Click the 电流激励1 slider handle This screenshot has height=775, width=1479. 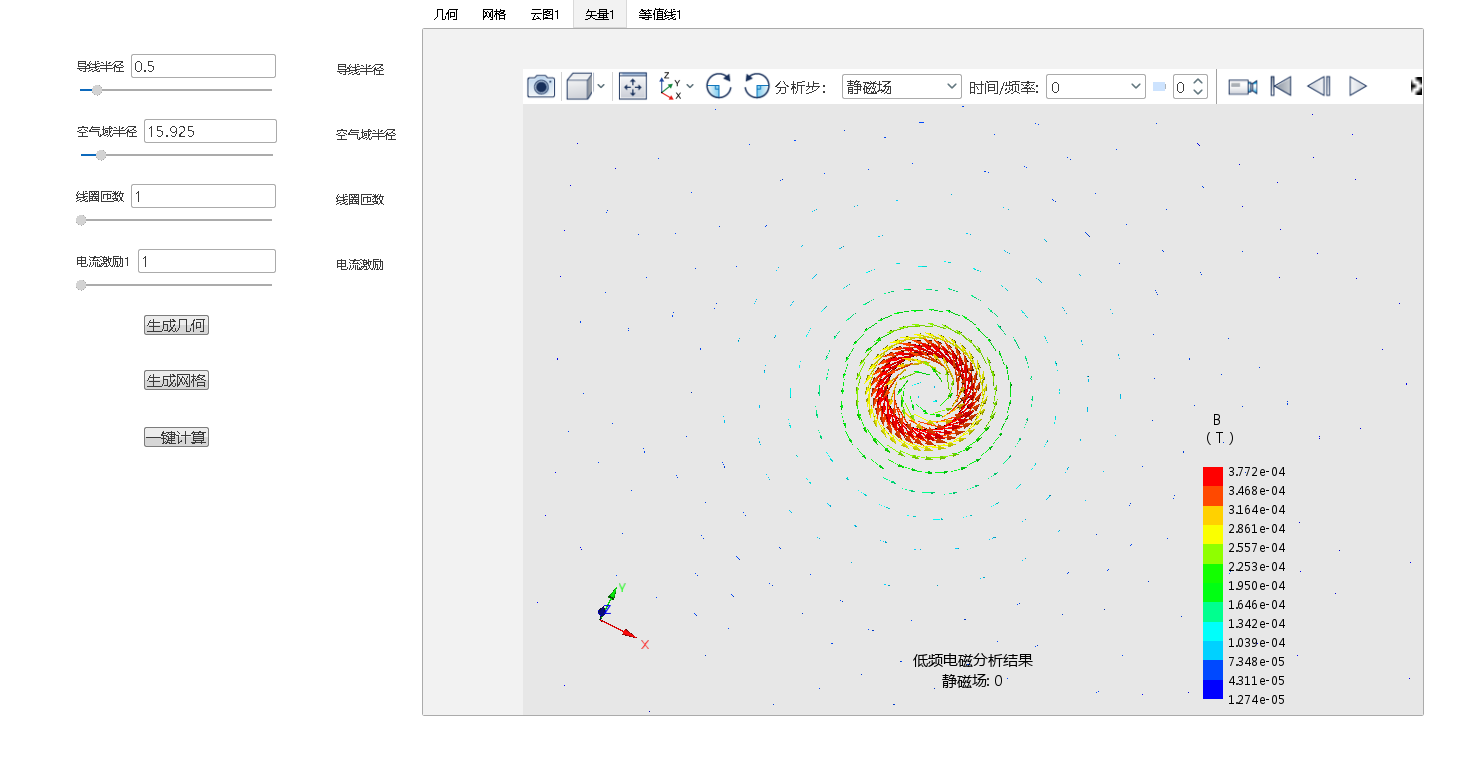(x=81, y=285)
